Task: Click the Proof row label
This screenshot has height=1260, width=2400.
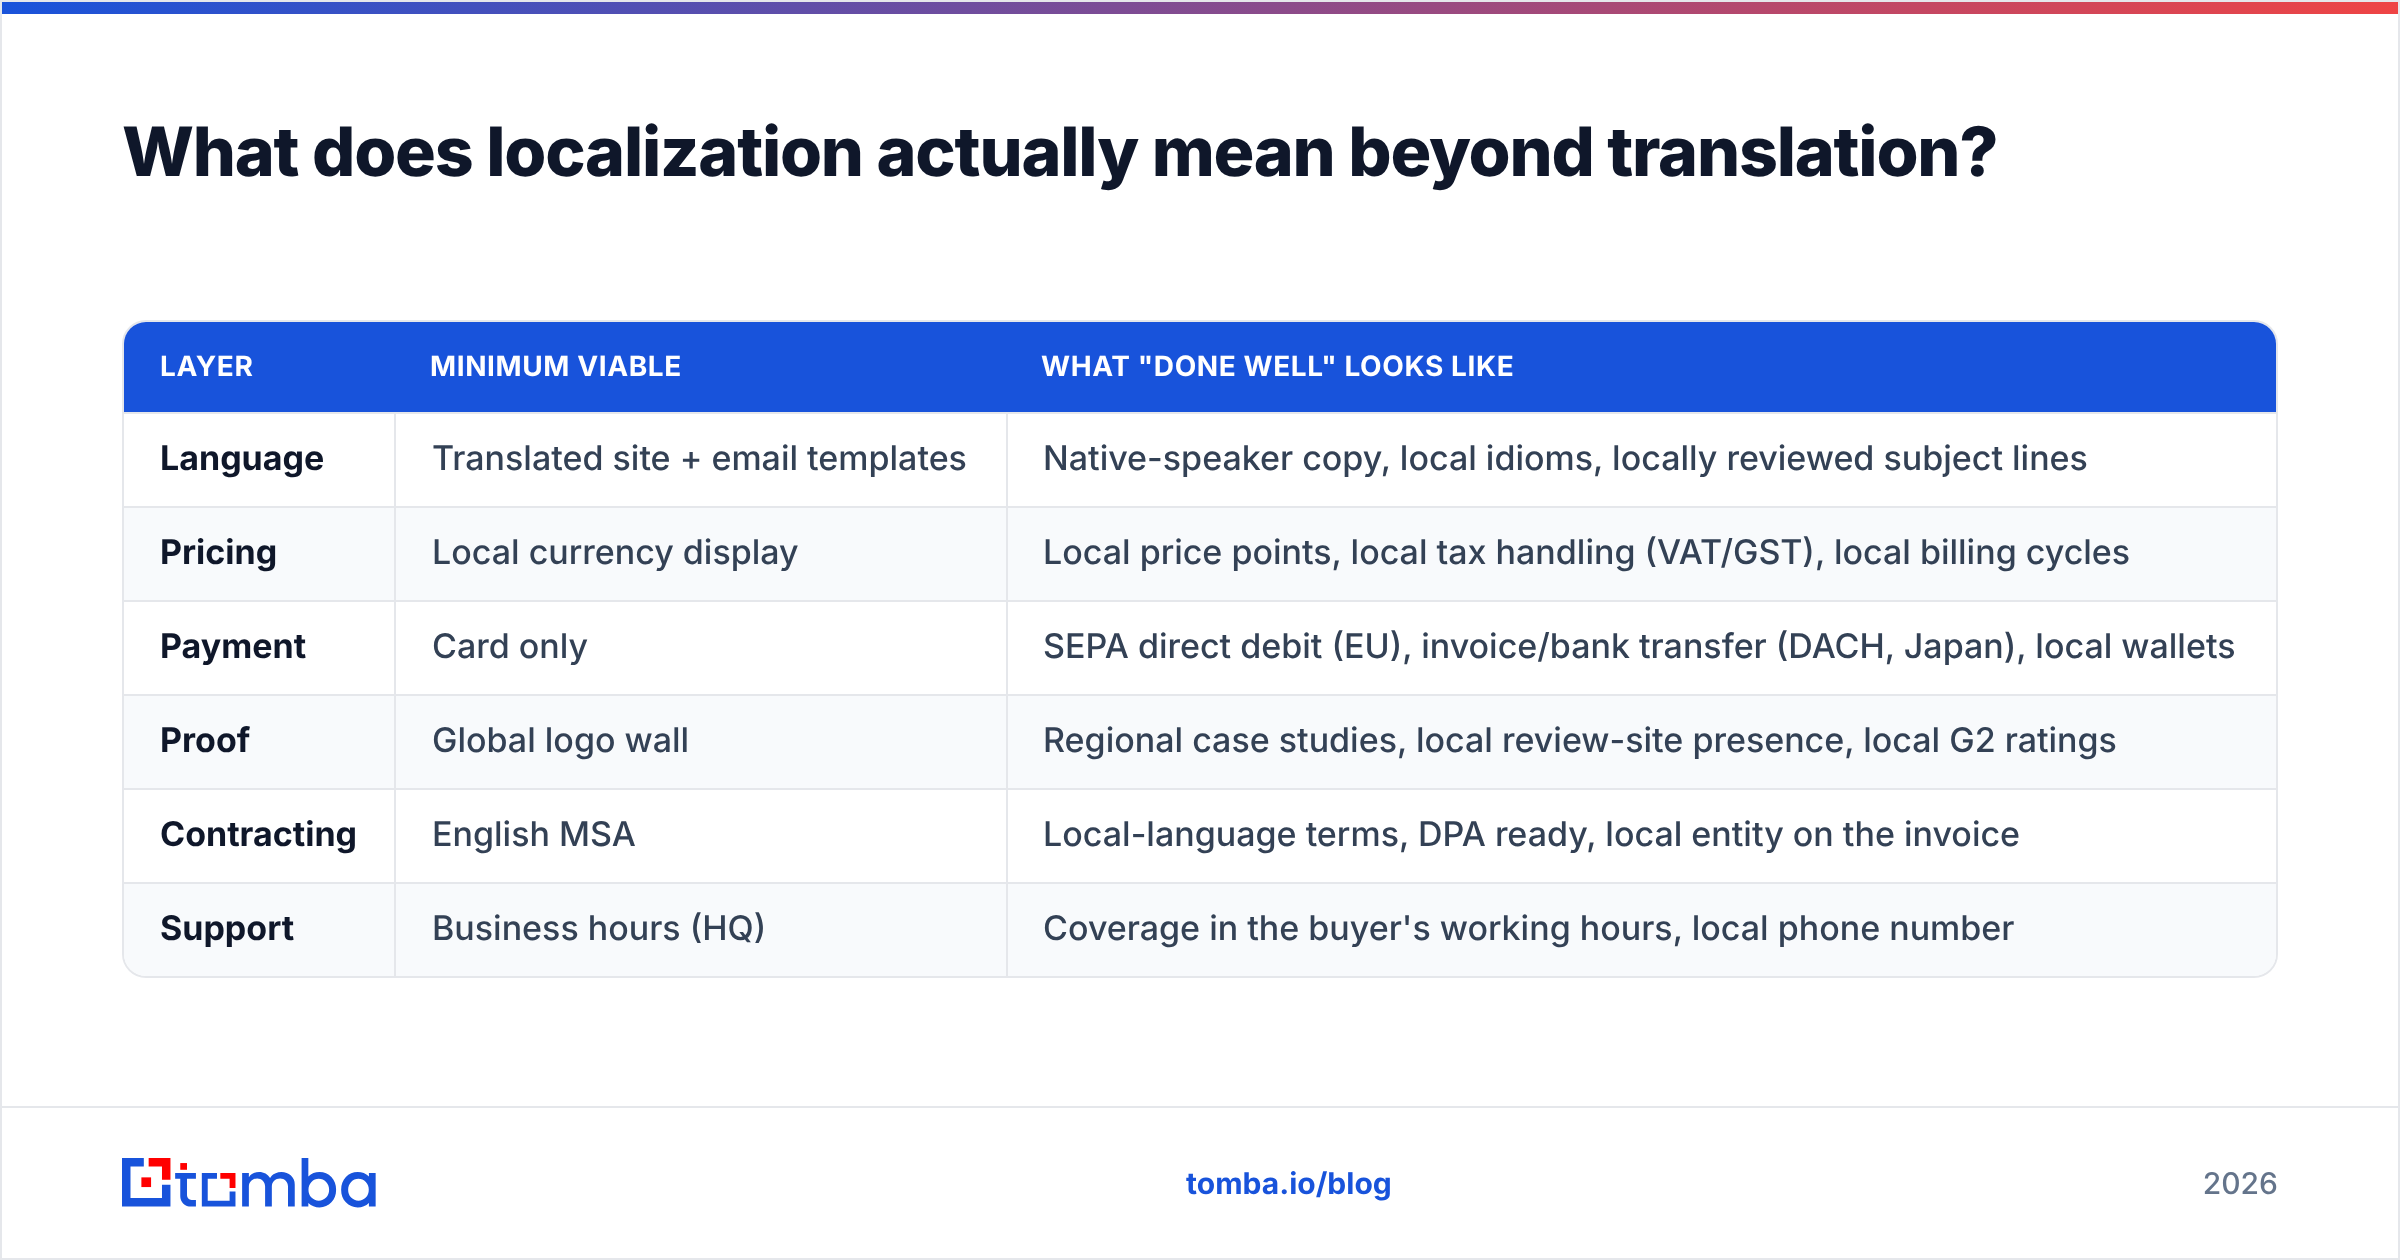Action: [205, 741]
